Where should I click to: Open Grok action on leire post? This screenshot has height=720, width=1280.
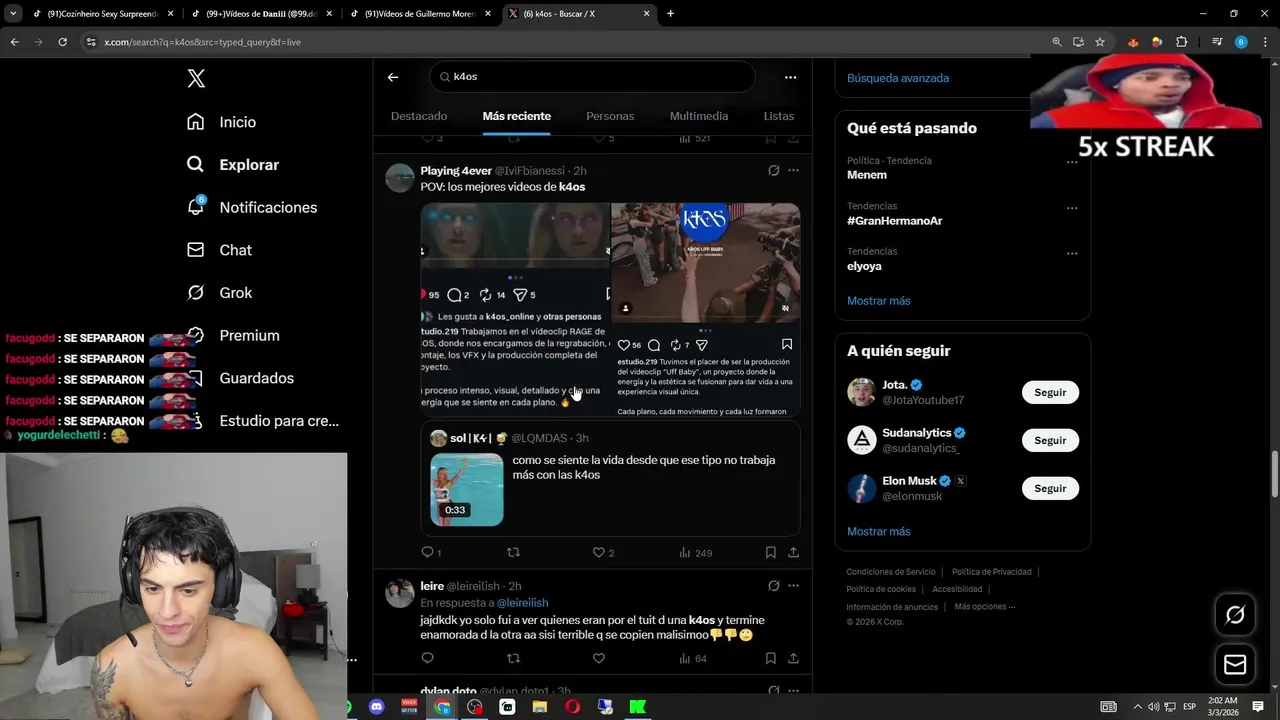pos(773,586)
